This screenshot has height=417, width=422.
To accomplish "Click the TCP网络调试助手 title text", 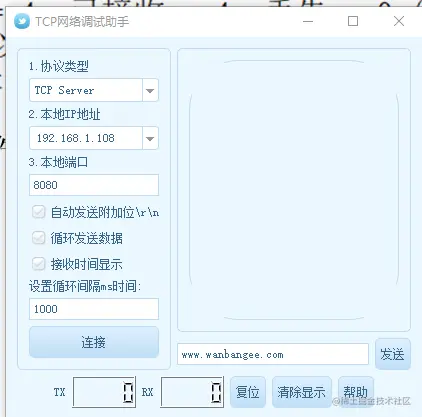I will pos(82,22).
